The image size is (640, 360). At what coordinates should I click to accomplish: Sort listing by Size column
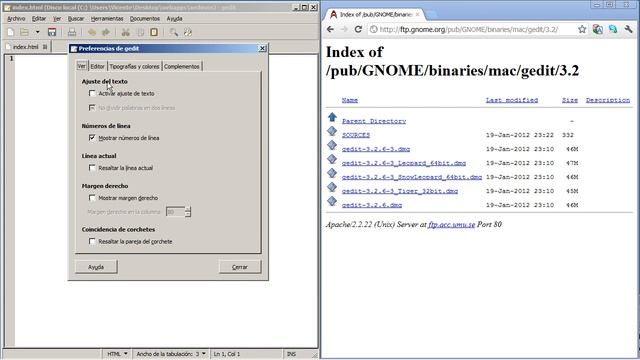570,100
